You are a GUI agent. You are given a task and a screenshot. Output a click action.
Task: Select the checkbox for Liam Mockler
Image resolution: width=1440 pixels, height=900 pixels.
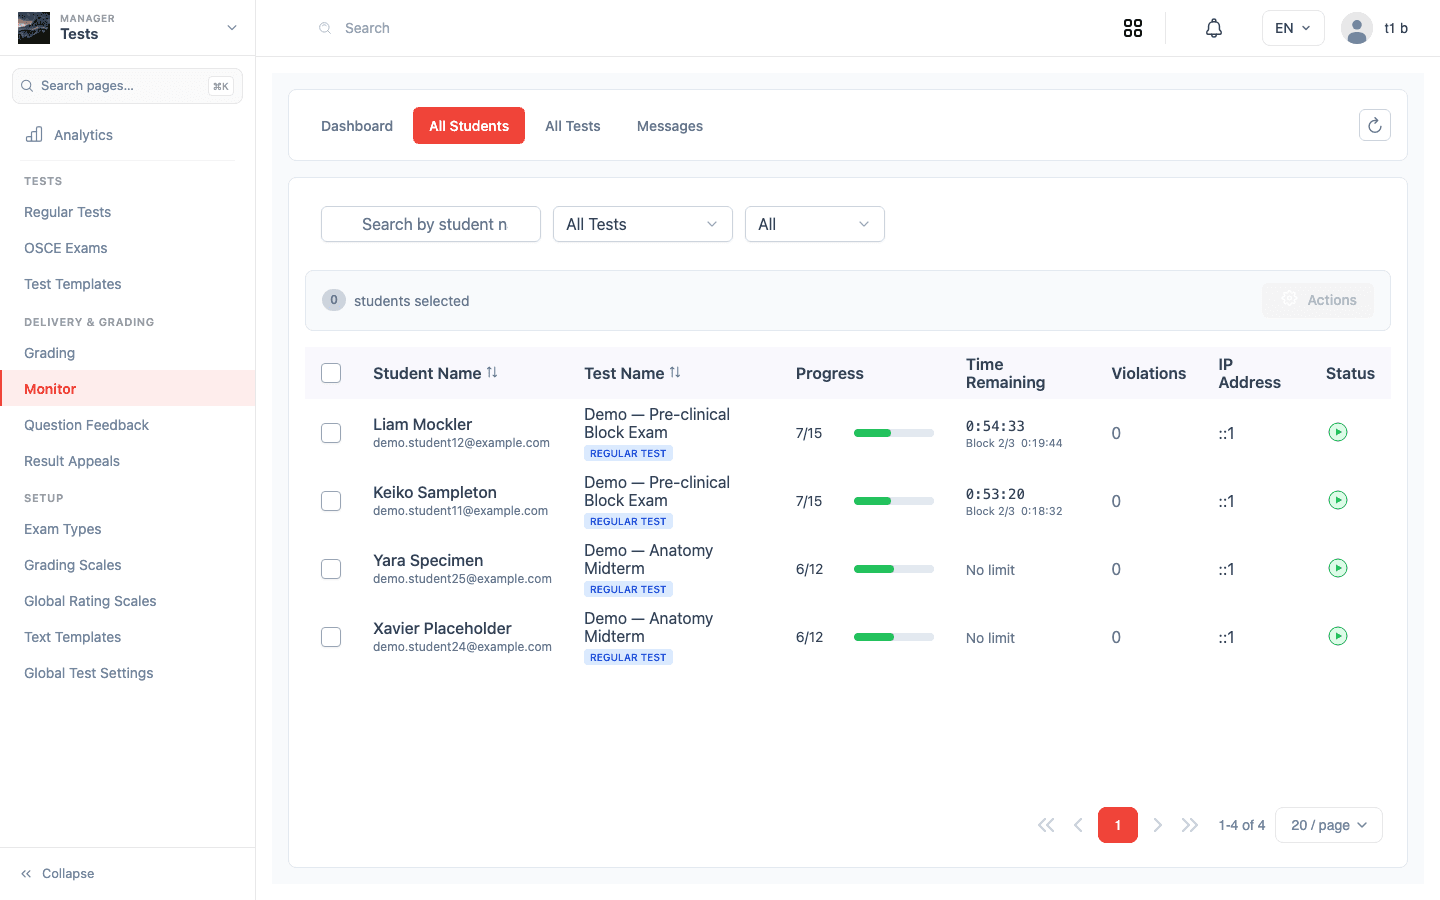click(331, 433)
